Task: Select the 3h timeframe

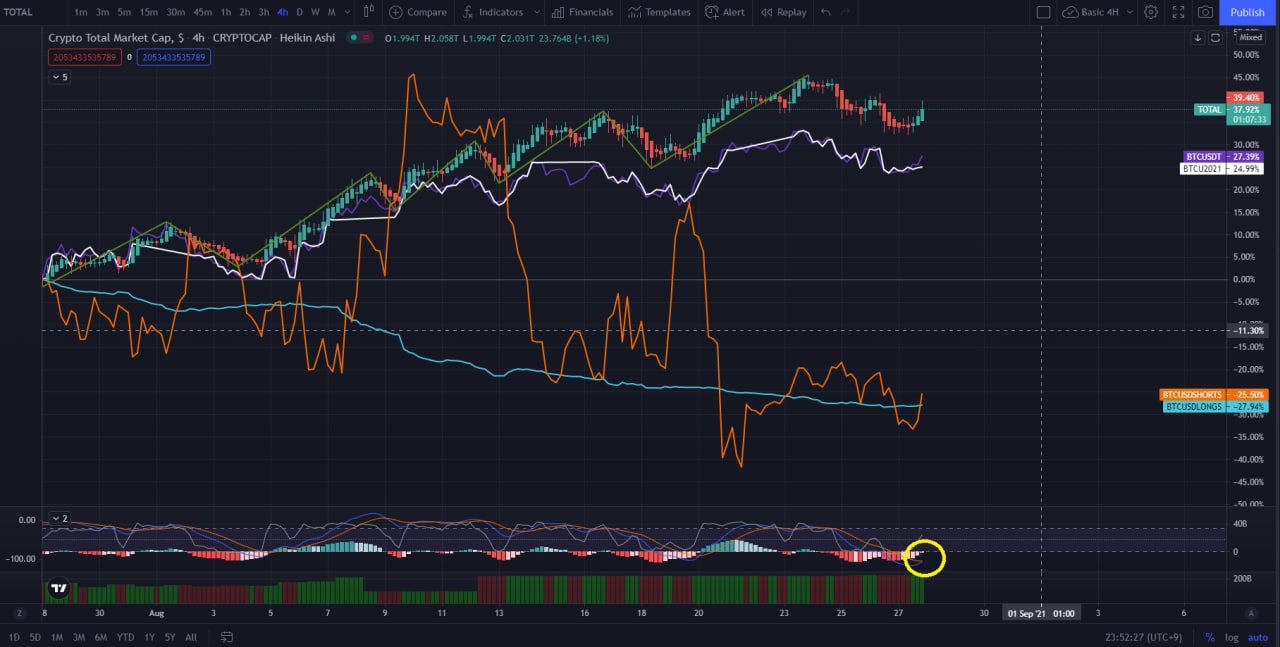Action: coord(264,12)
